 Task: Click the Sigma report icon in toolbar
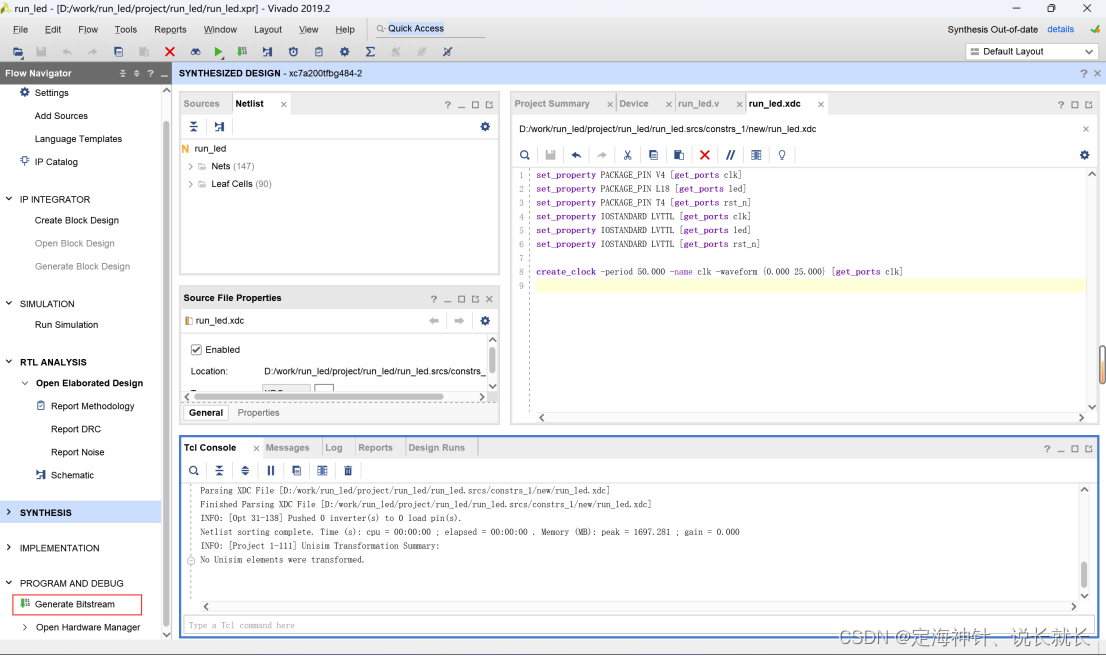pos(370,51)
